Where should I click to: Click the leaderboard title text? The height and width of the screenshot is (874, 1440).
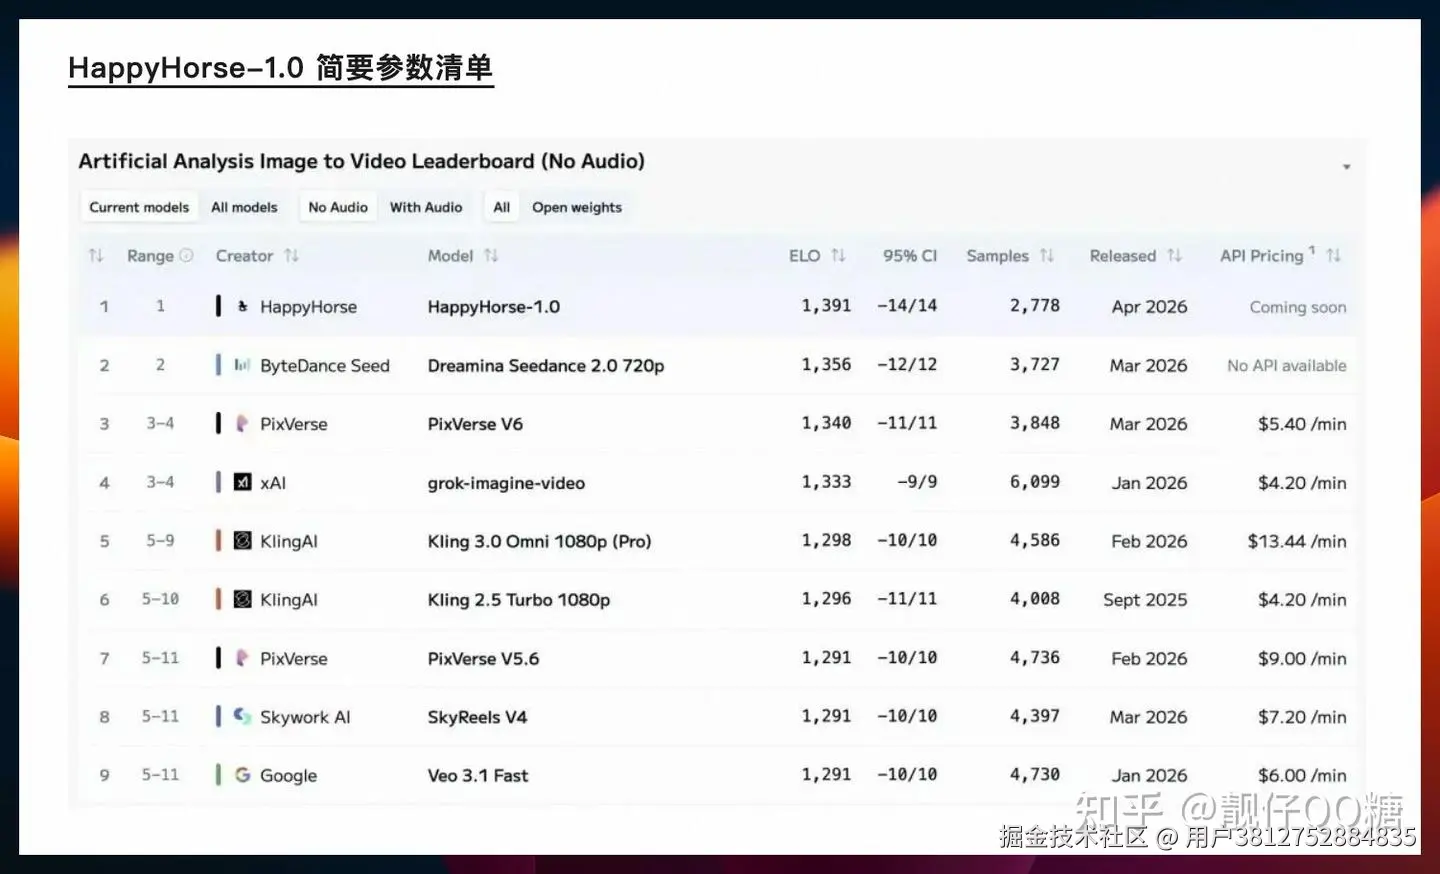click(361, 161)
